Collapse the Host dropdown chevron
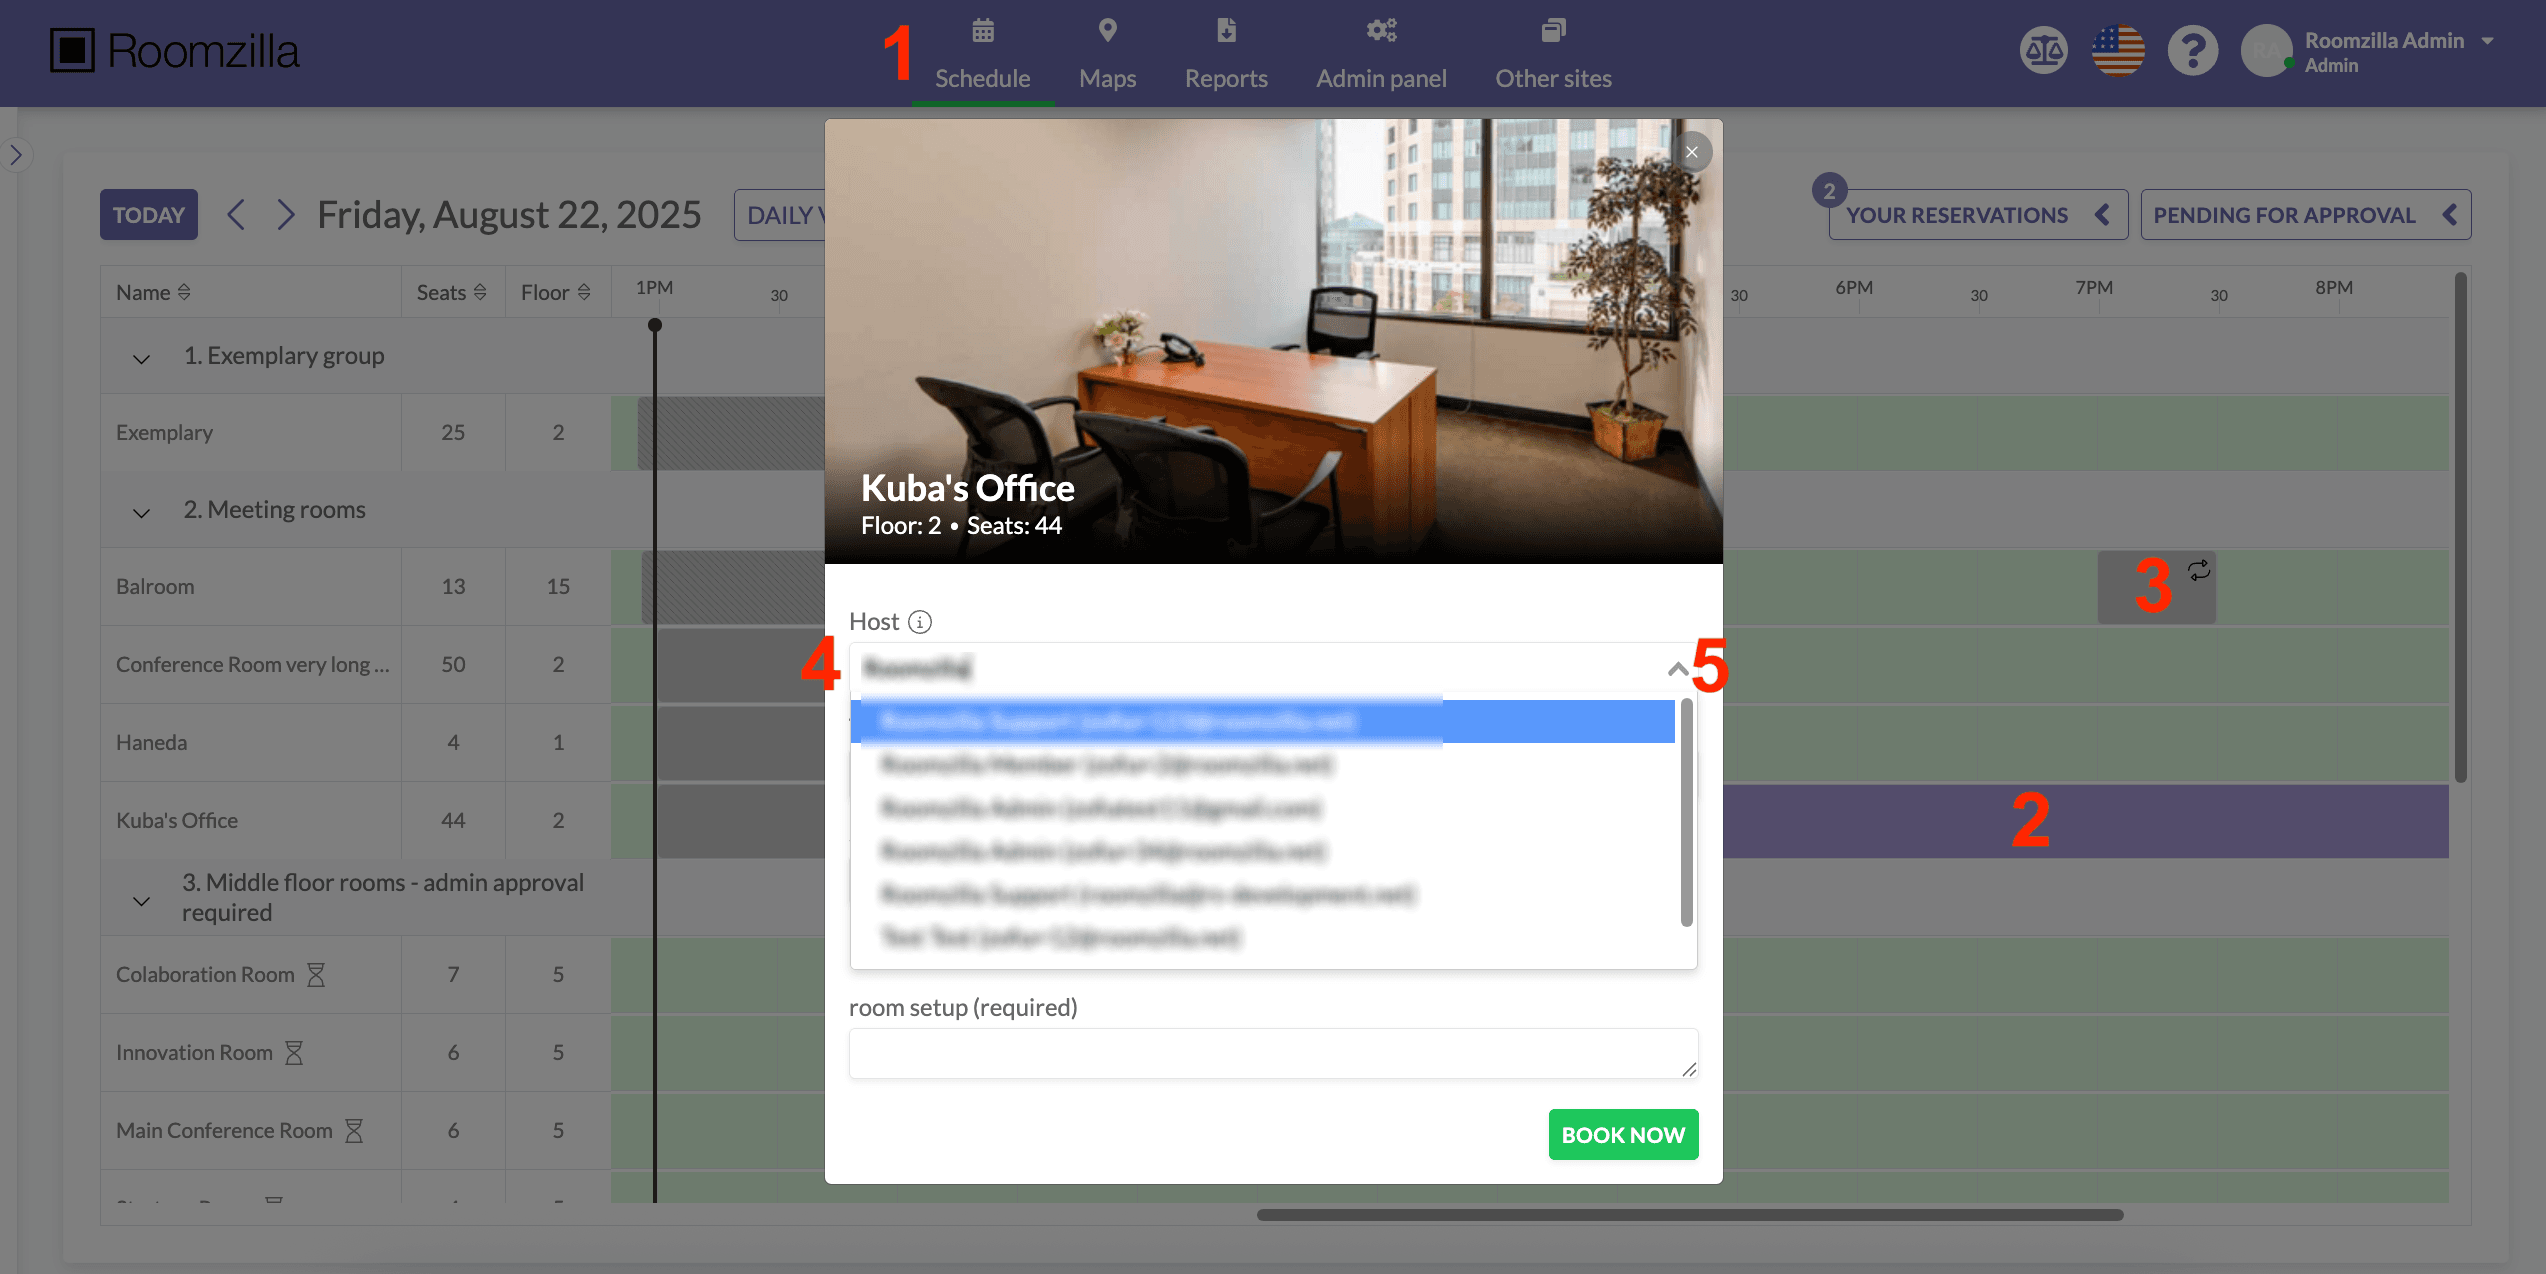The width and height of the screenshot is (2546, 1274). [1677, 669]
